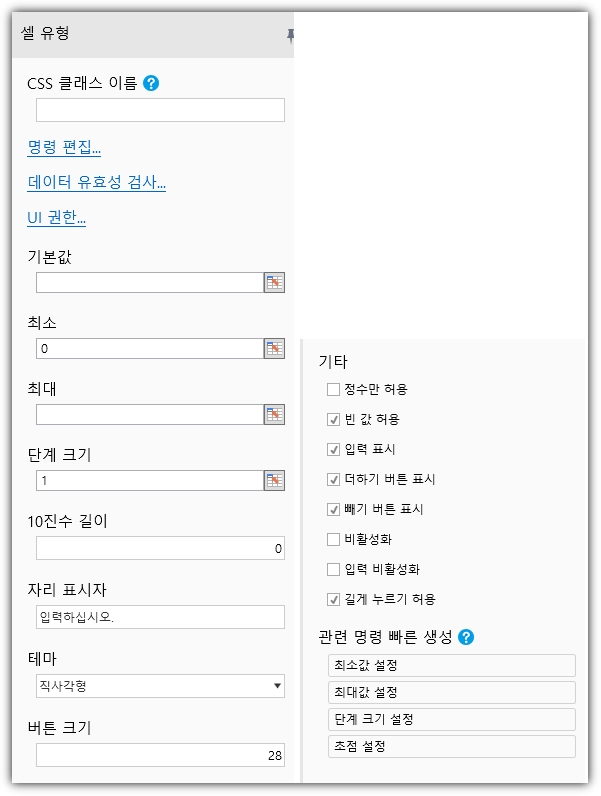The width and height of the screenshot is (601, 796).
Task: Click the help icon beside CSS 클래스 이름
Action: [x=151, y=83]
